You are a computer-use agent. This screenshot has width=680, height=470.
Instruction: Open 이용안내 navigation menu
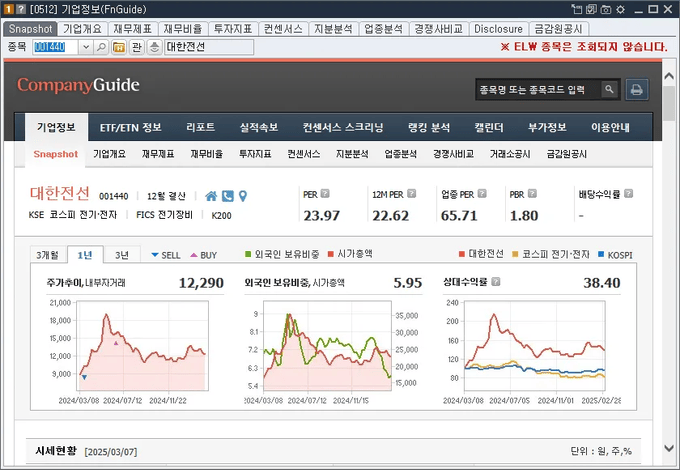[610, 127]
